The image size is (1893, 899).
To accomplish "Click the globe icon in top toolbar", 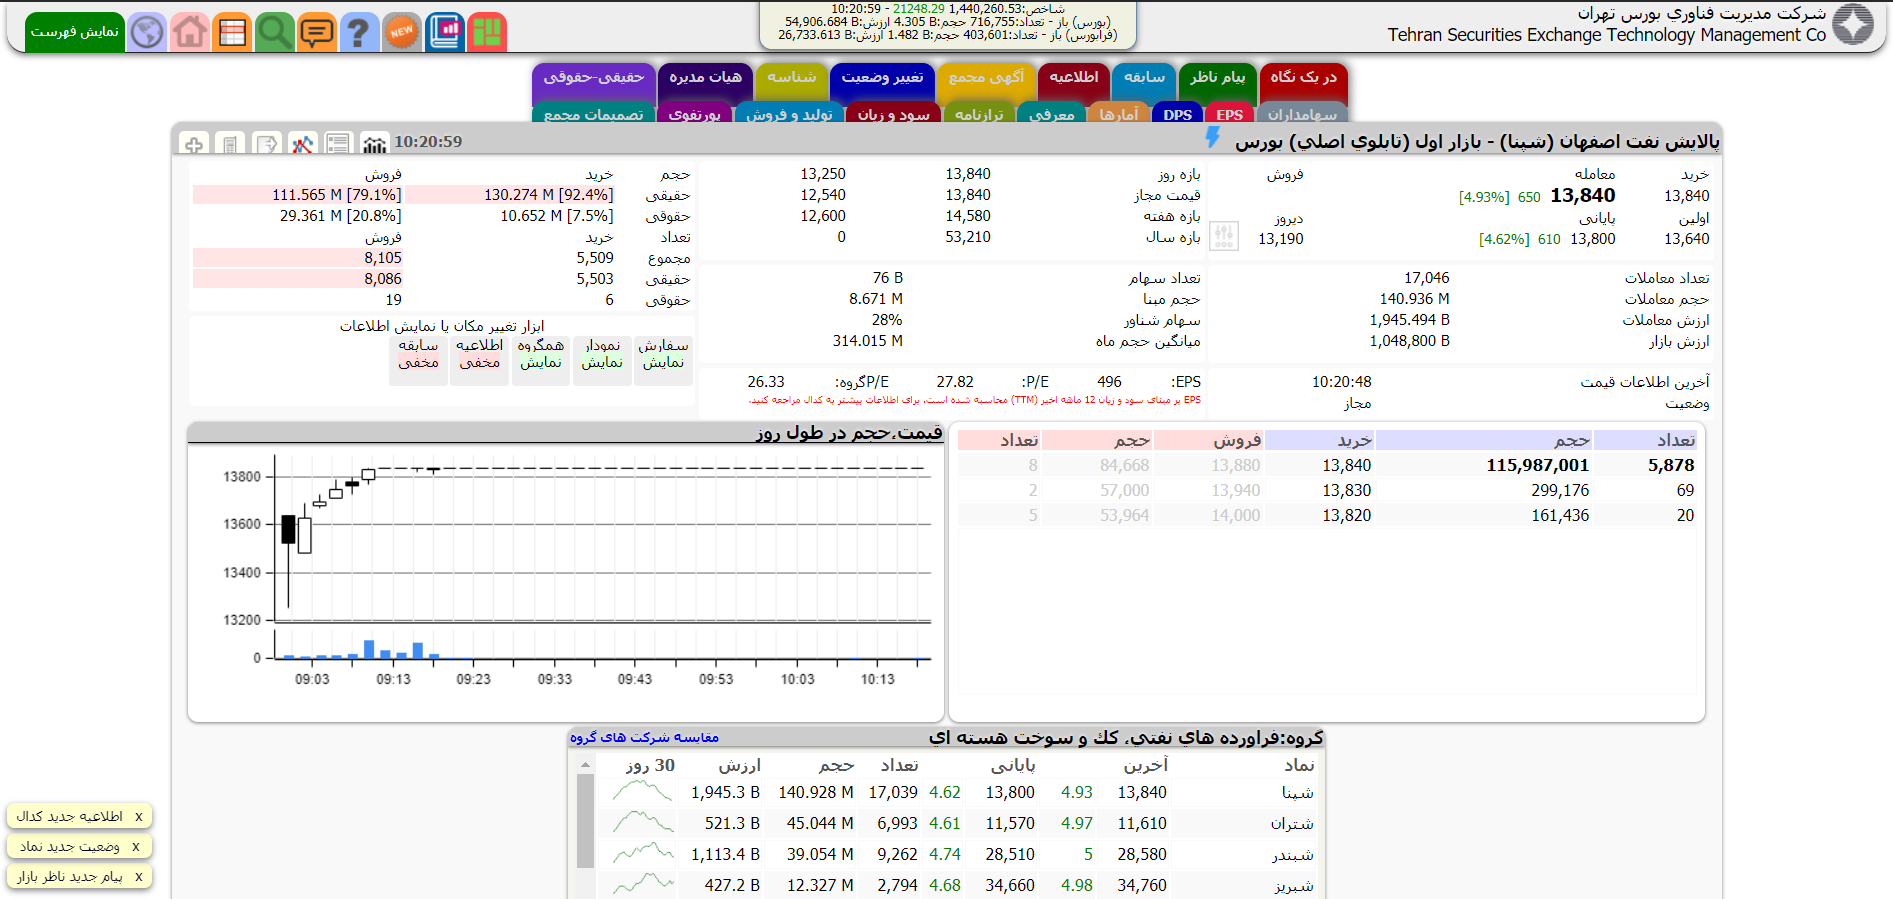I will [147, 32].
